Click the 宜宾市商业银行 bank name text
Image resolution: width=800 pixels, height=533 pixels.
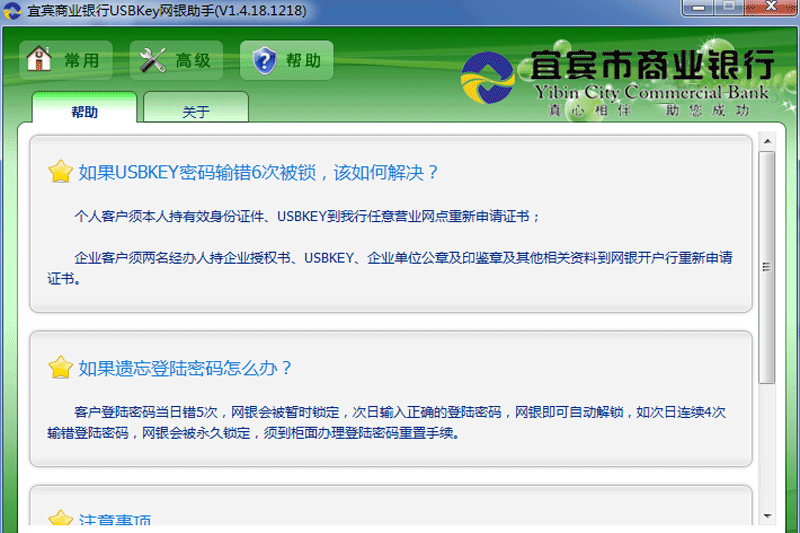coord(653,65)
